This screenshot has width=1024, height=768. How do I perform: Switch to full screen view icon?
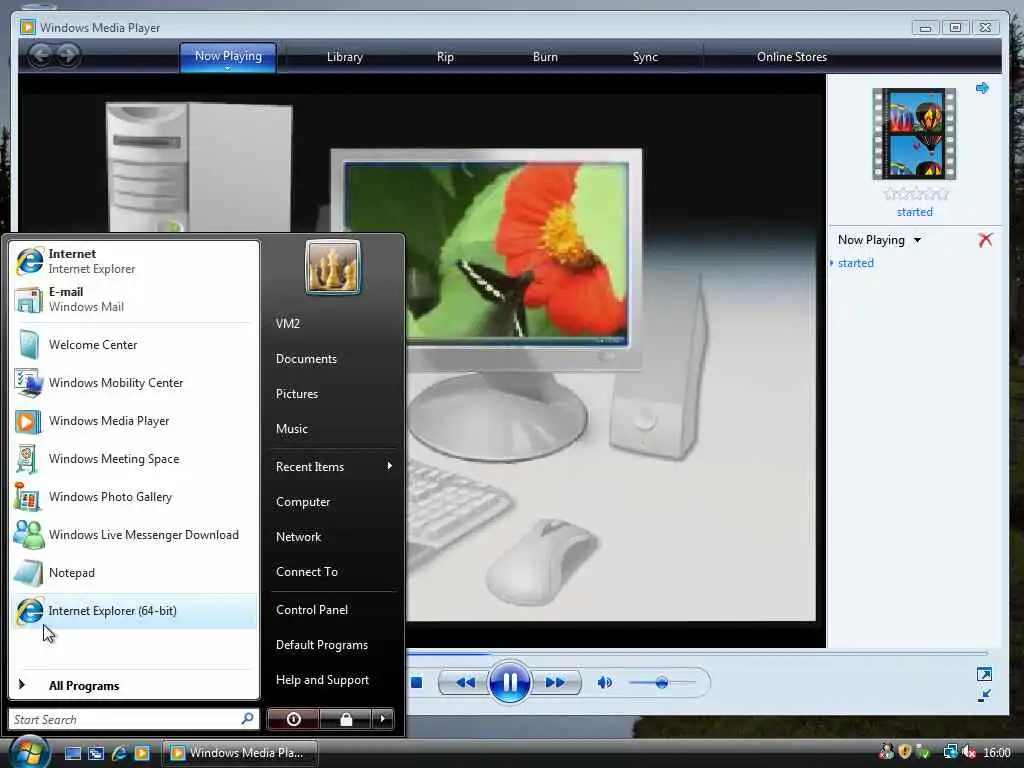(984, 674)
